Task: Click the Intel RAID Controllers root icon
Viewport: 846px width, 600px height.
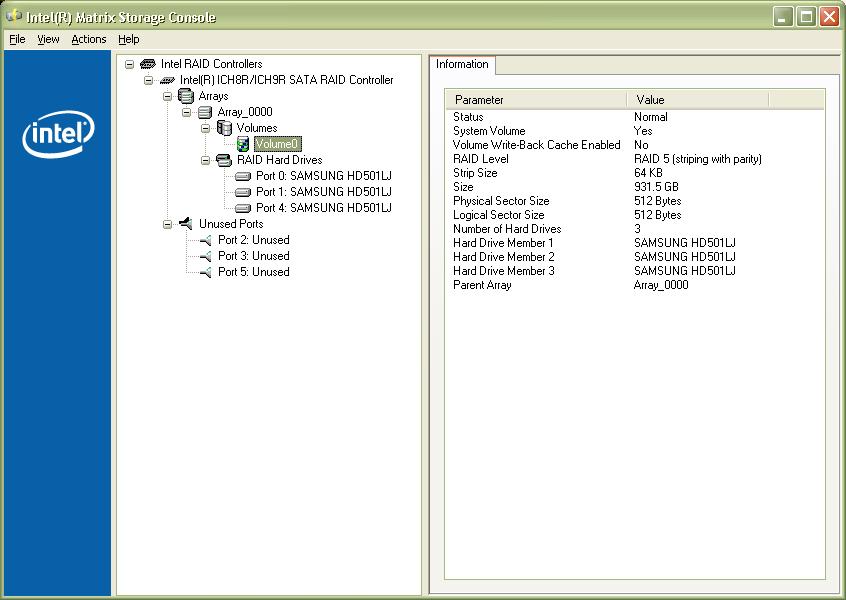Action: pyautogui.click(x=147, y=64)
